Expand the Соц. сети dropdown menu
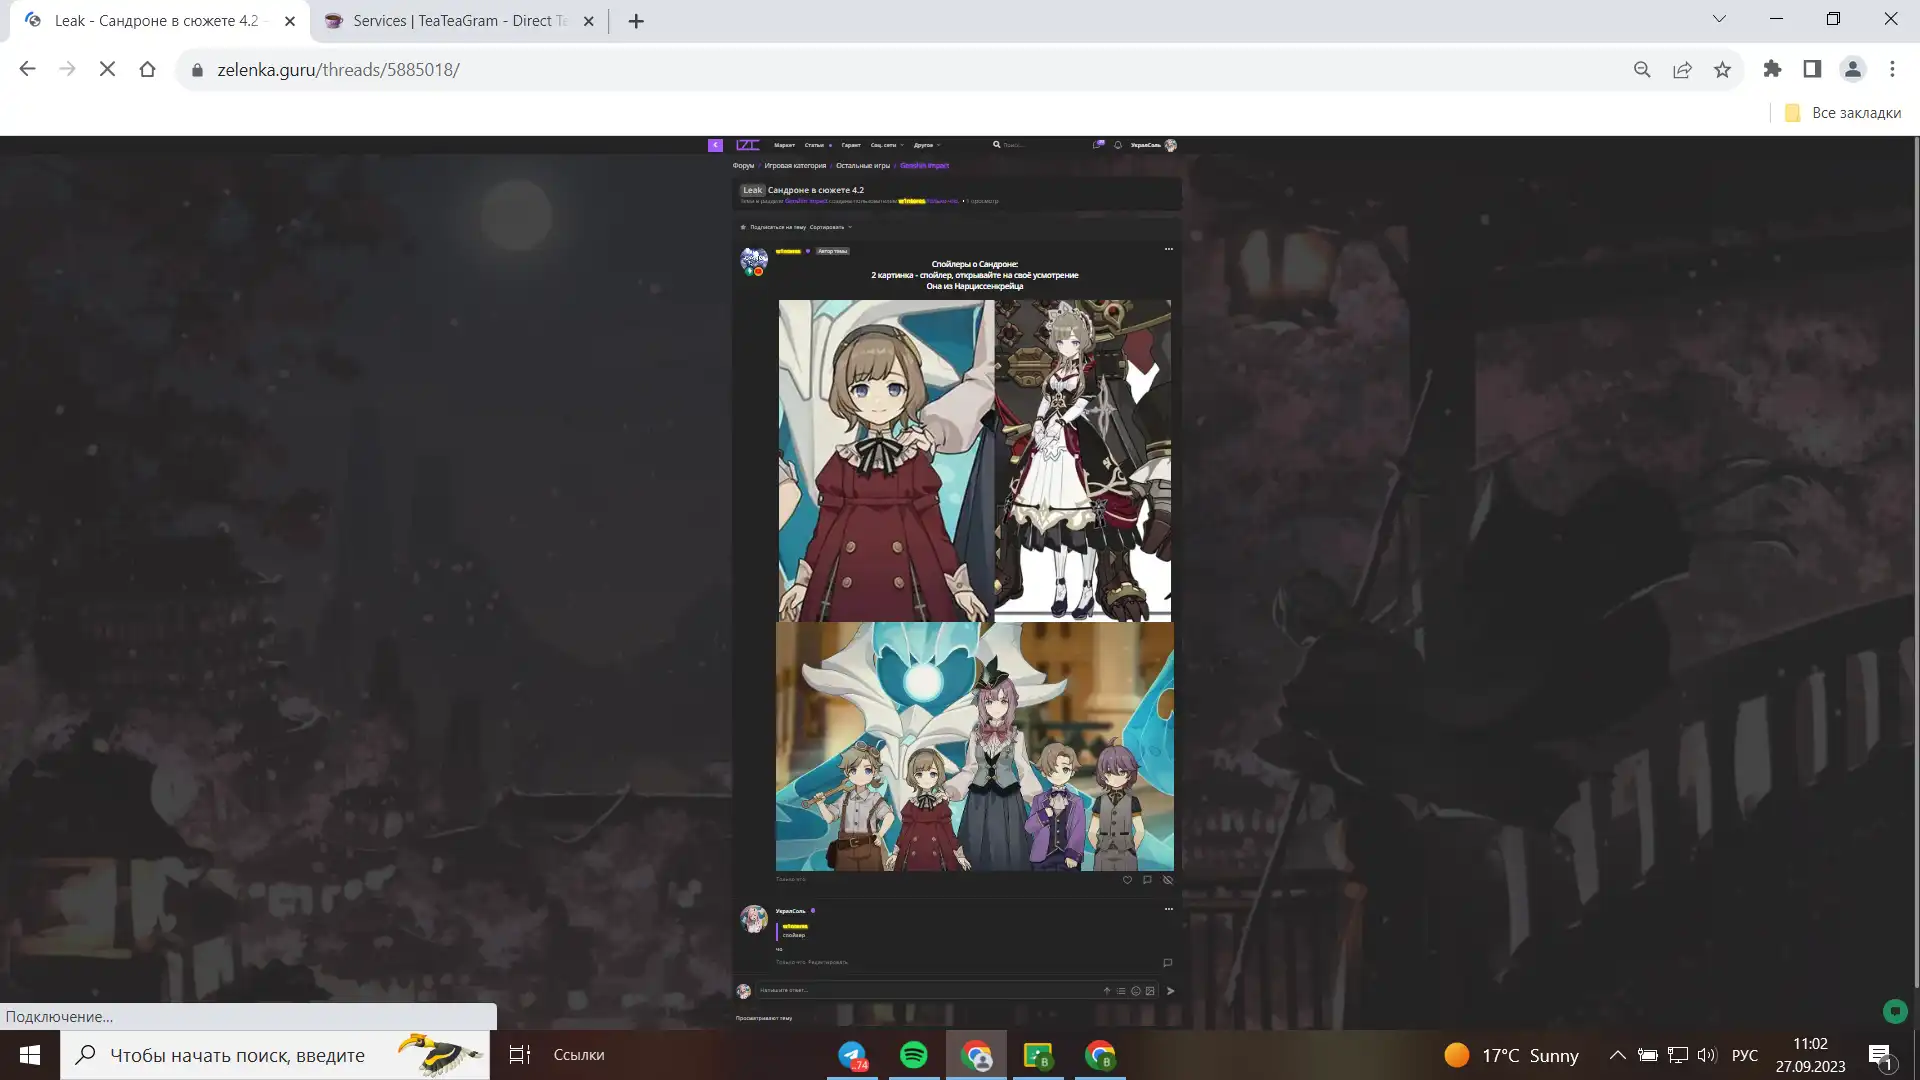This screenshot has height=1080, width=1920. click(886, 145)
